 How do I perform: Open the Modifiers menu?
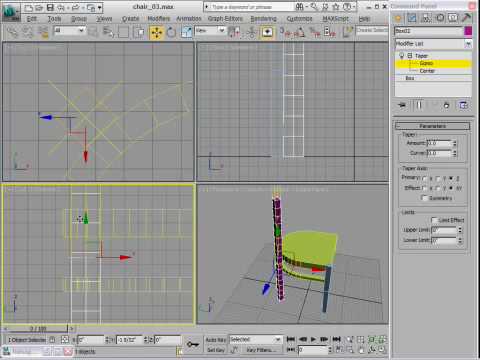click(159, 19)
